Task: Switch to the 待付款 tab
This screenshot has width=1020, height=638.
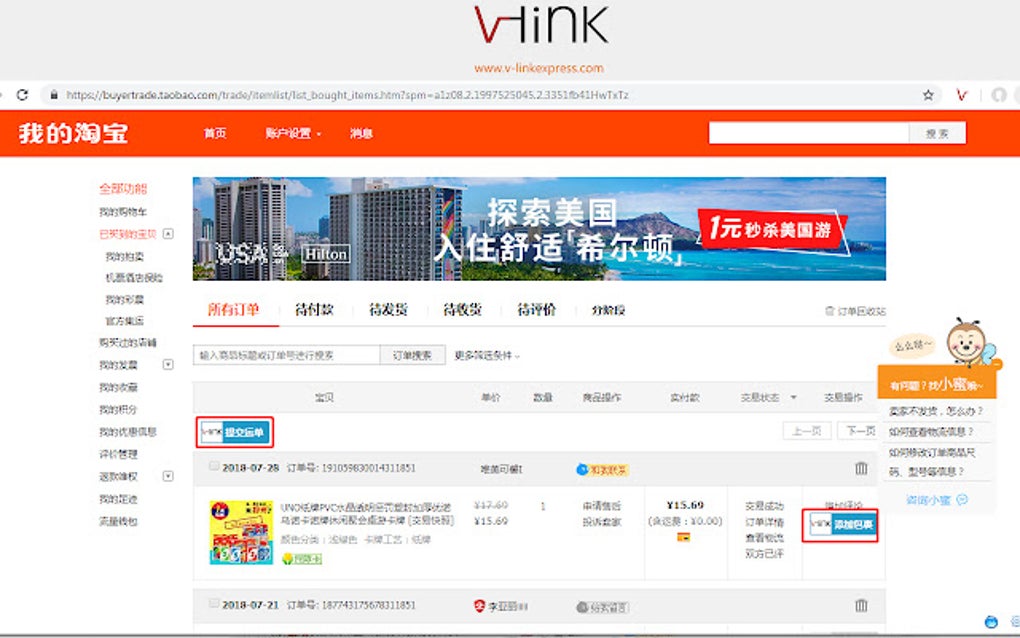Action: (316, 310)
